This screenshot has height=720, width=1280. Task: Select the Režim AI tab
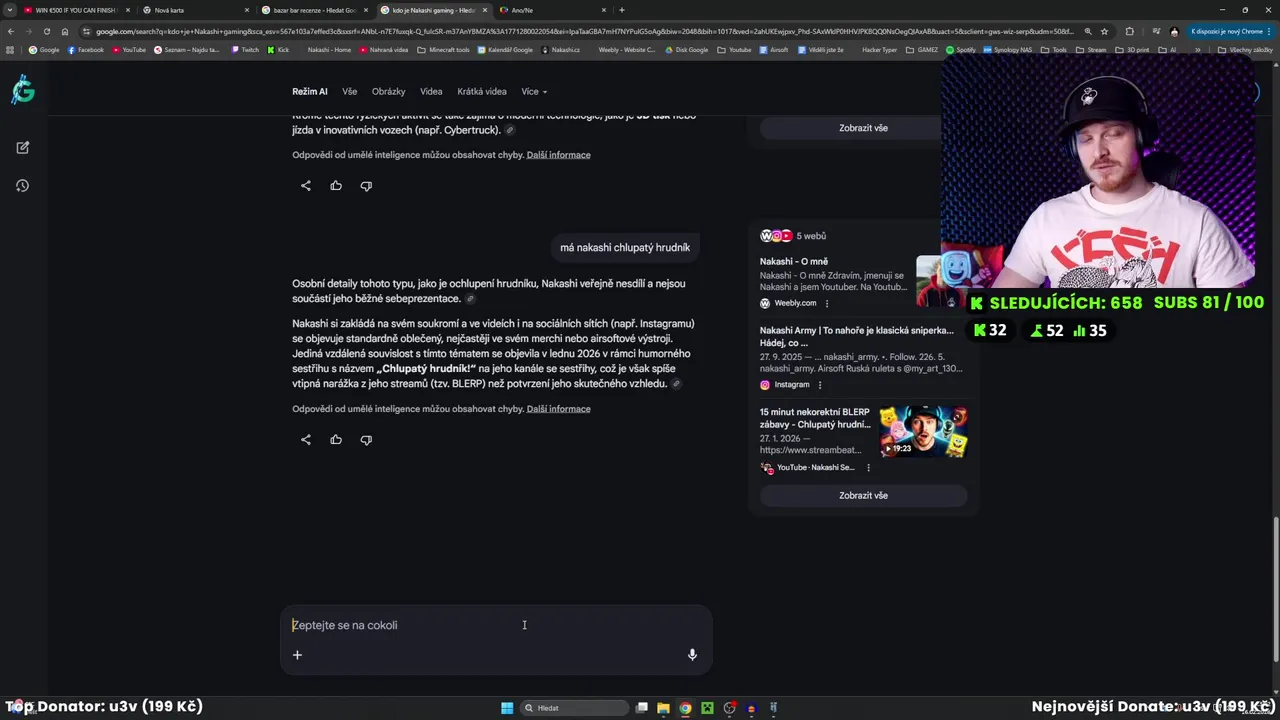[310, 91]
